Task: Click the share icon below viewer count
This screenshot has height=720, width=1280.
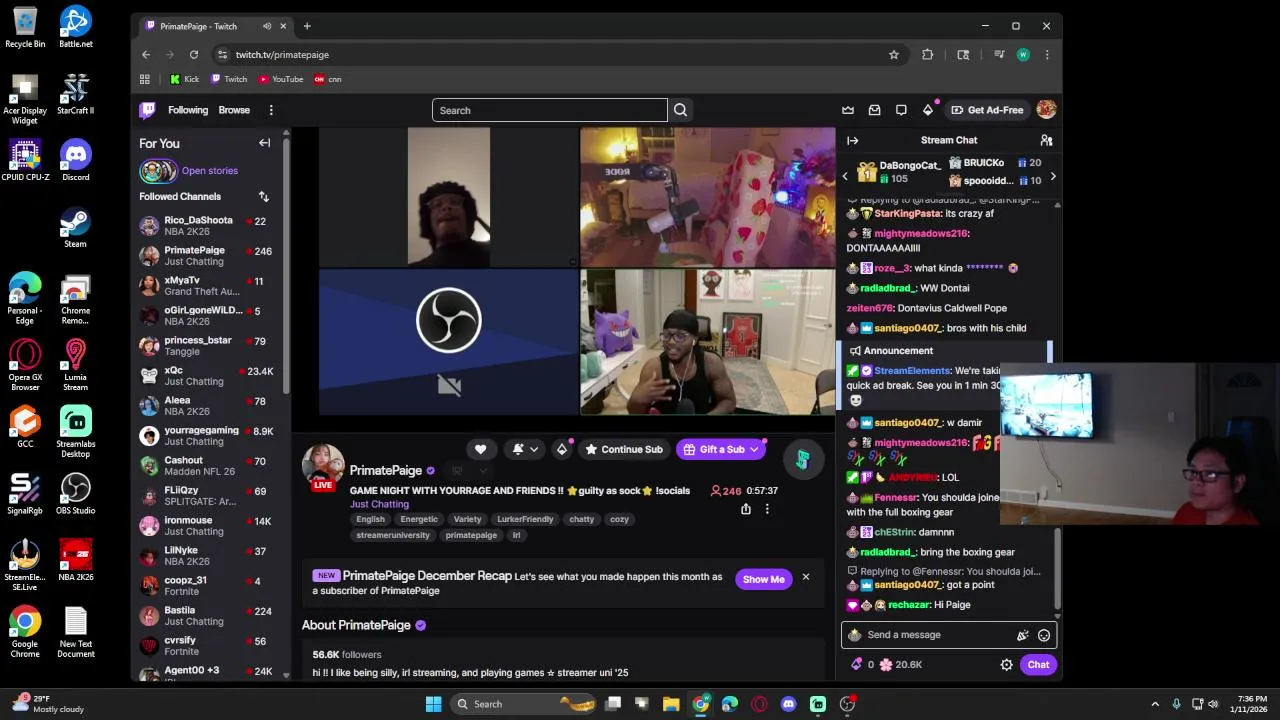Action: [745, 509]
